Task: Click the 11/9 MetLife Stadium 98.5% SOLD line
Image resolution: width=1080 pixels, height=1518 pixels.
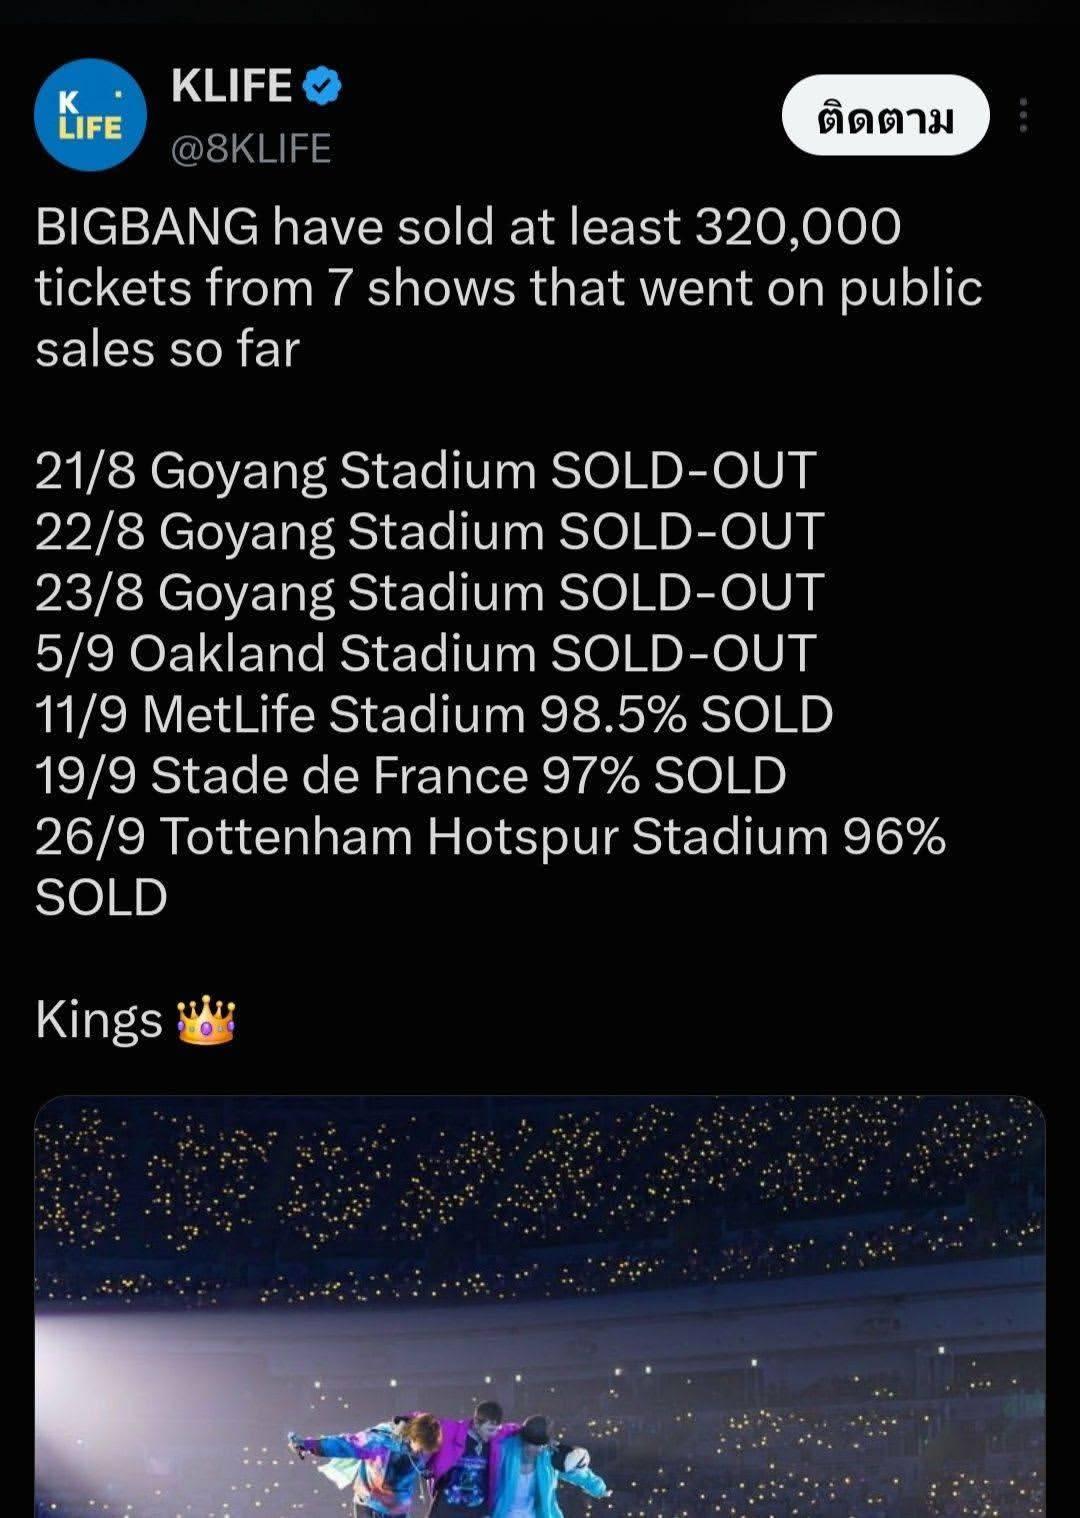Action: click(x=434, y=715)
